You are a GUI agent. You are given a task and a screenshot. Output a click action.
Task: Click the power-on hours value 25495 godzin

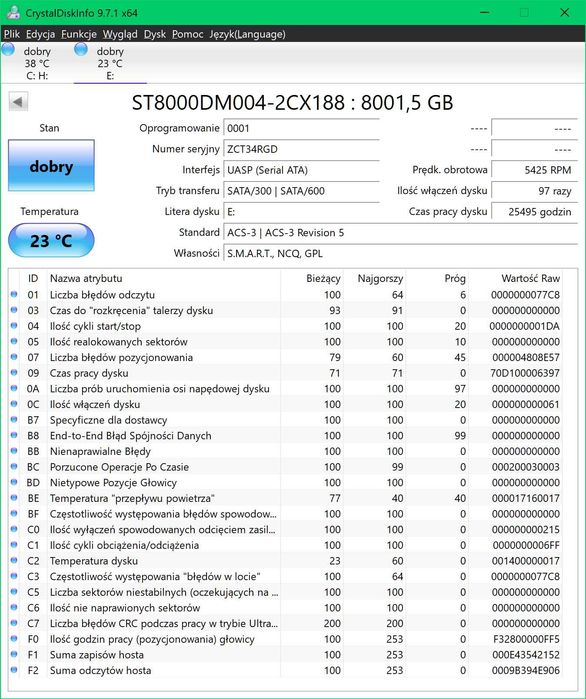pyautogui.click(x=534, y=212)
